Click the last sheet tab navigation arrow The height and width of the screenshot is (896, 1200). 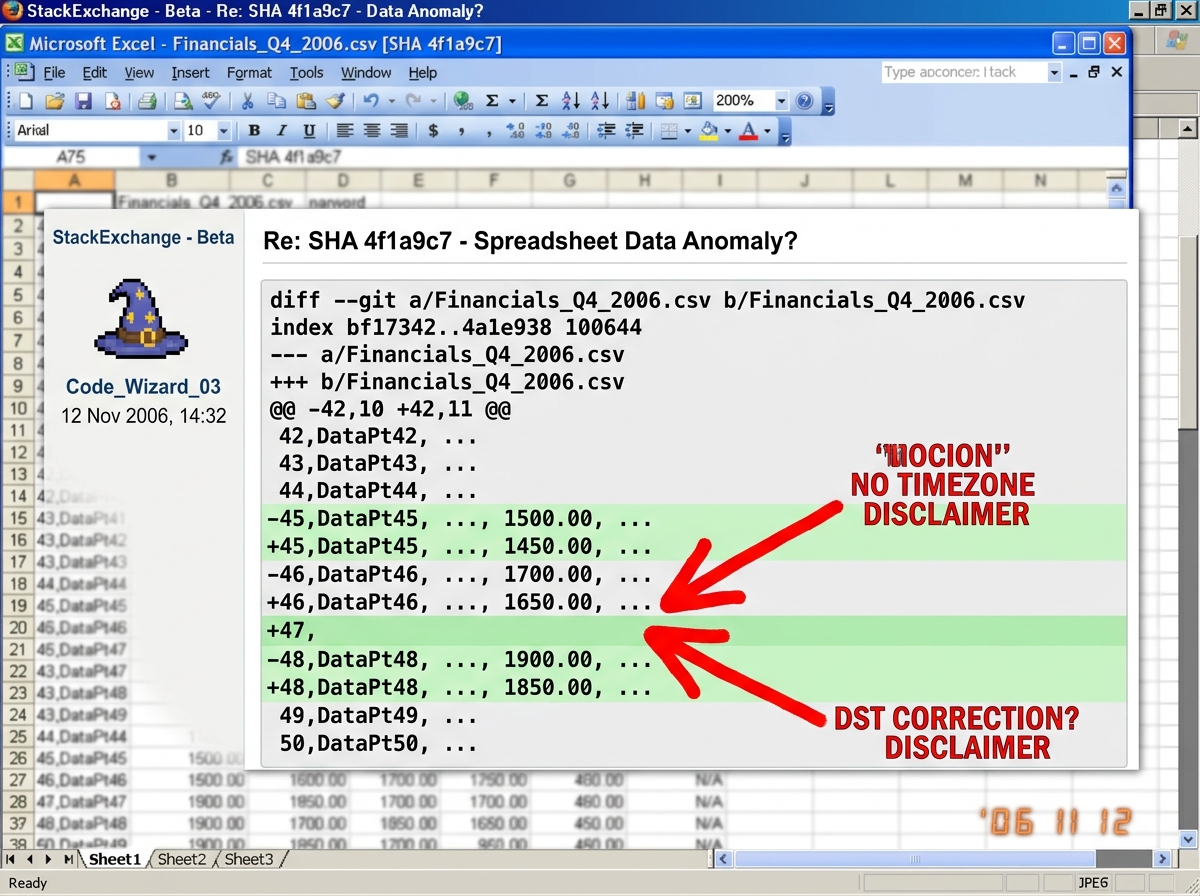point(69,859)
